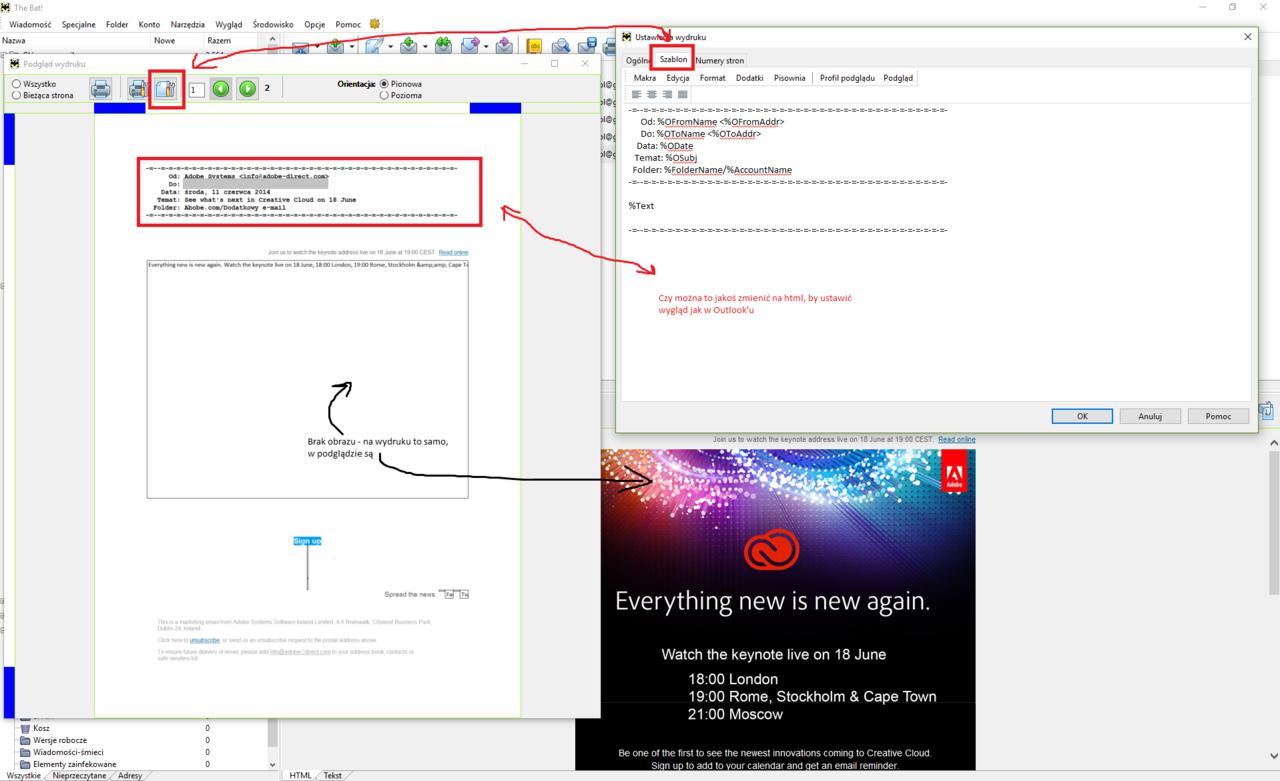This screenshot has width=1280, height=781.
Task: Click the printer icon in print preview
Action: tap(101, 89)
